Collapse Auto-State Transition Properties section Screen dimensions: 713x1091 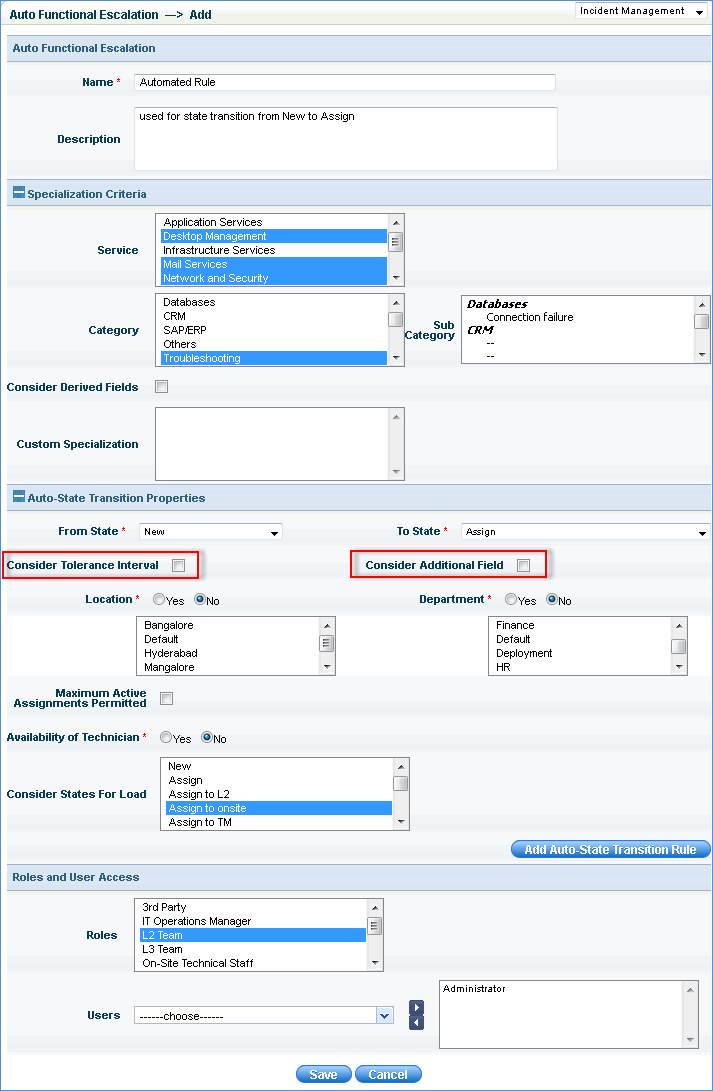[19, 497]
